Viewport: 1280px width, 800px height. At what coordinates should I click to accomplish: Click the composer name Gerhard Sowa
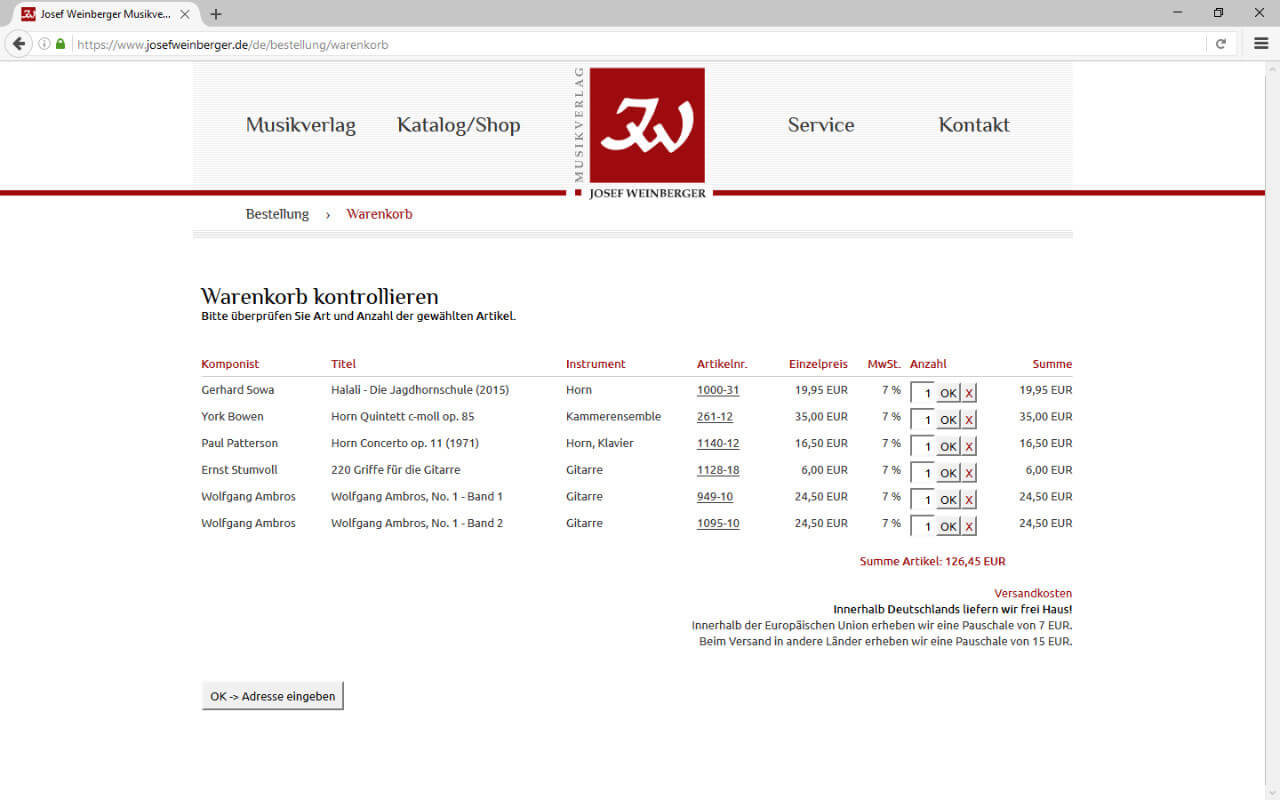point(238,390)
